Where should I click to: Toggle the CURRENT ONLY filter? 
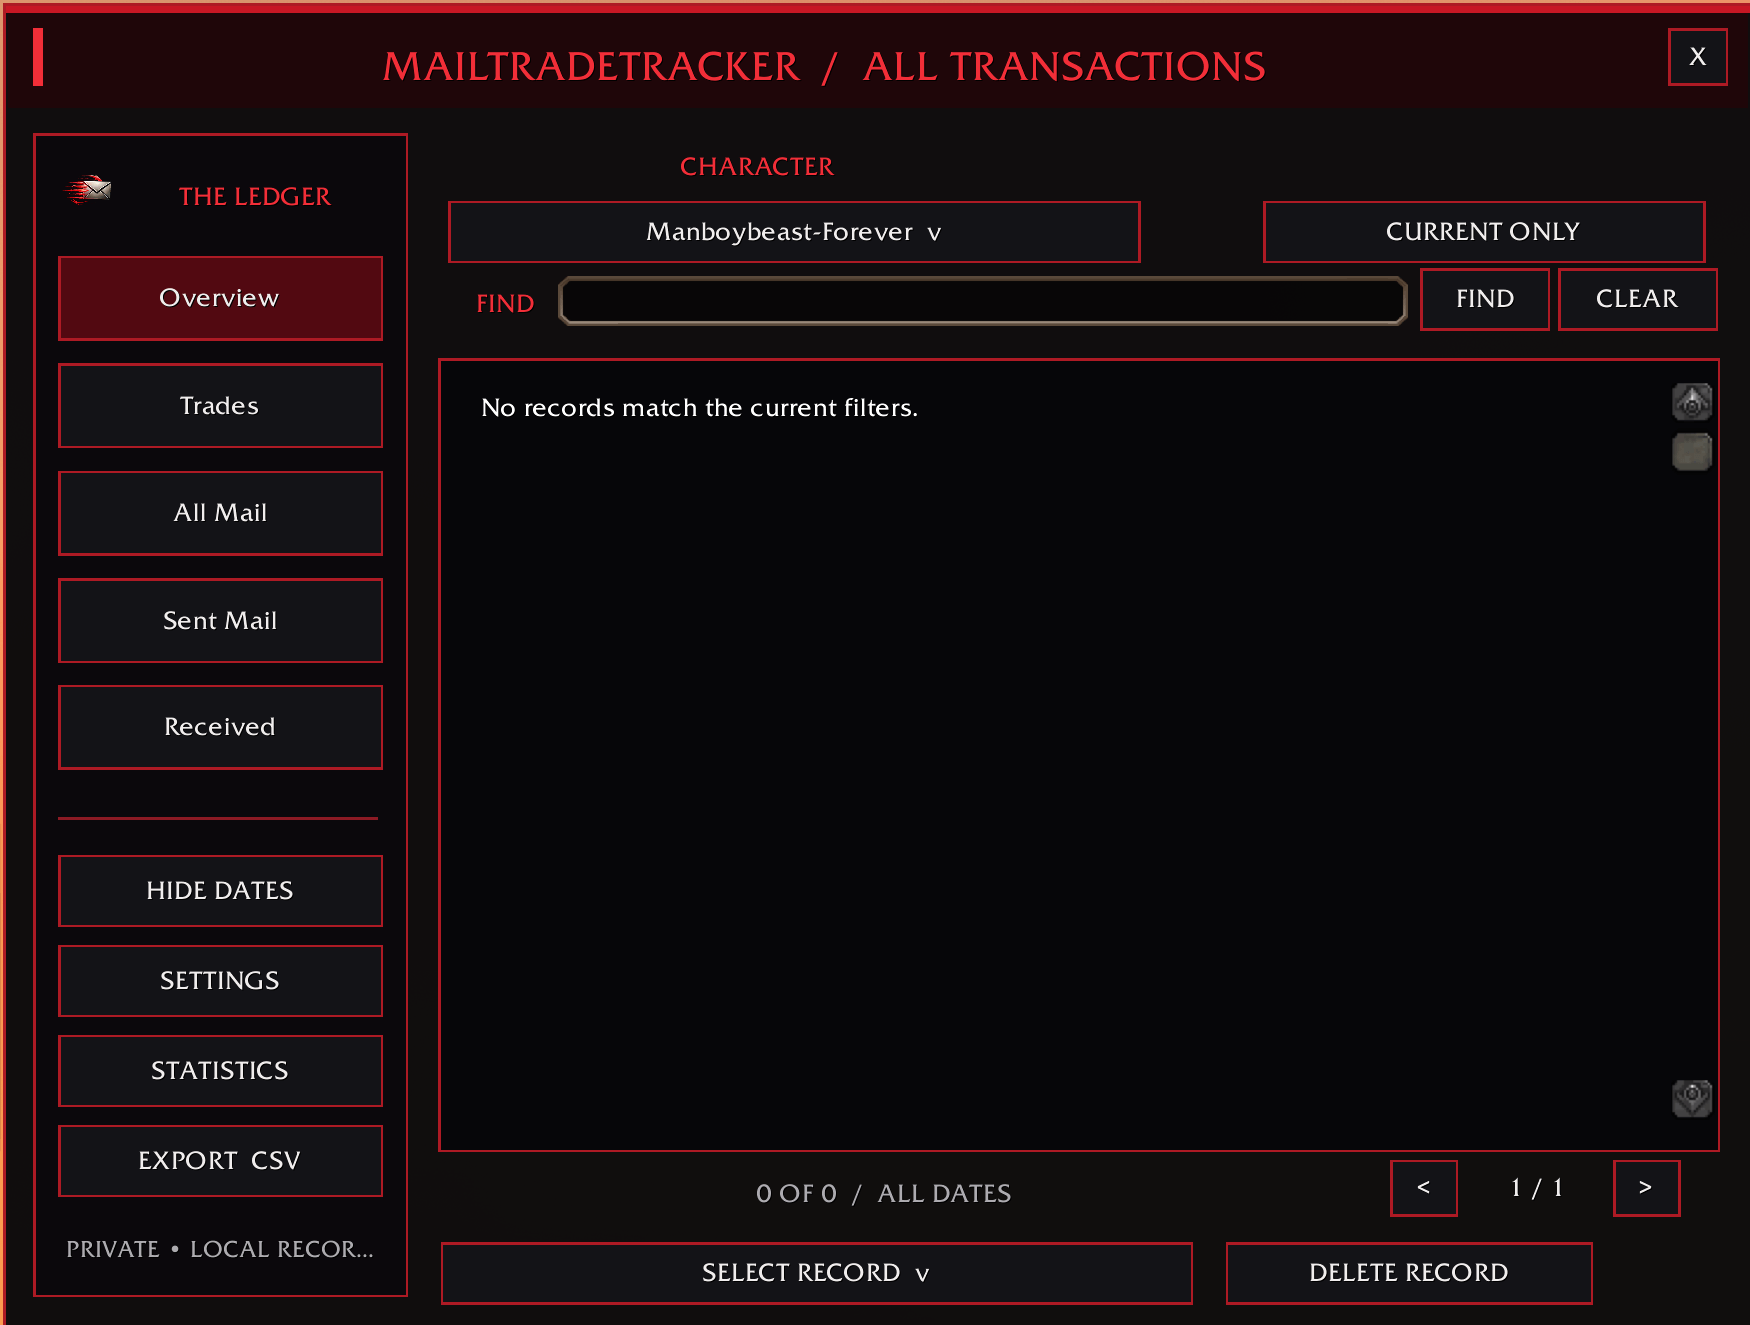(x=1484, y=232)
